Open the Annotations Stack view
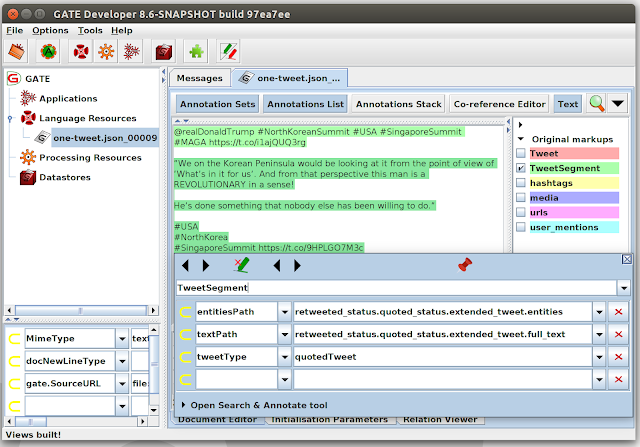The image size is (640, 447). 398,104
